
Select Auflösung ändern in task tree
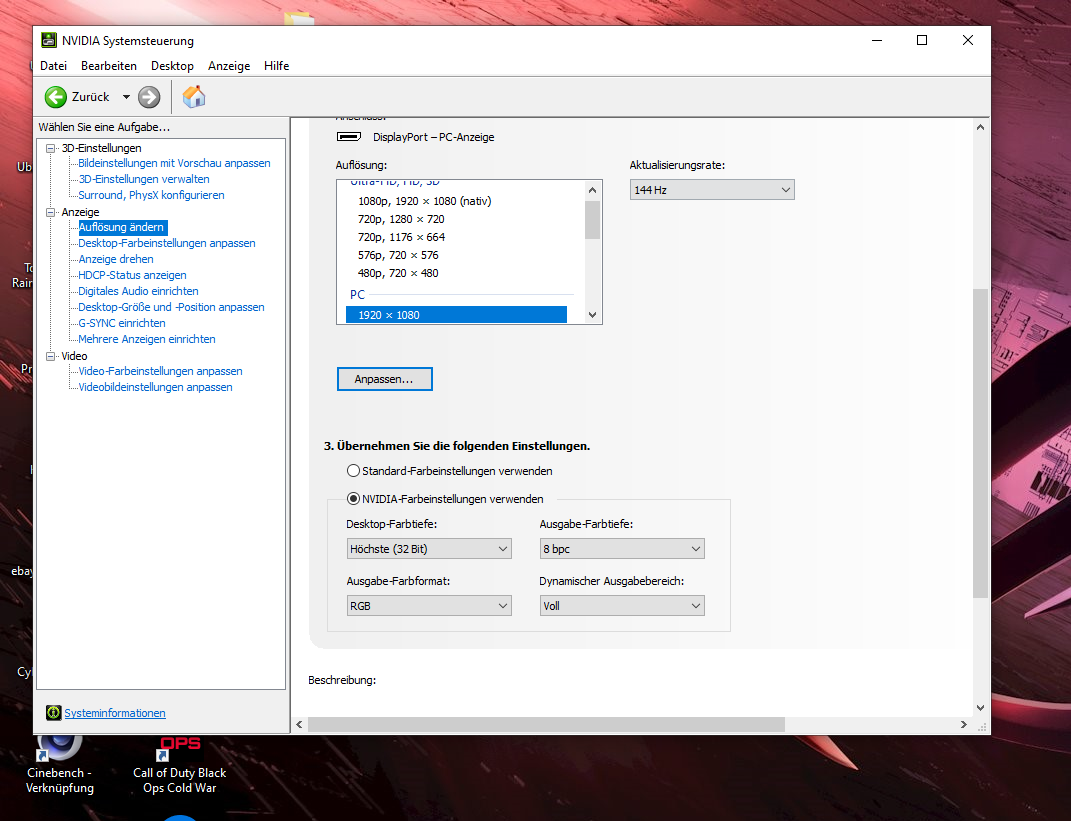tap(122, 227)
